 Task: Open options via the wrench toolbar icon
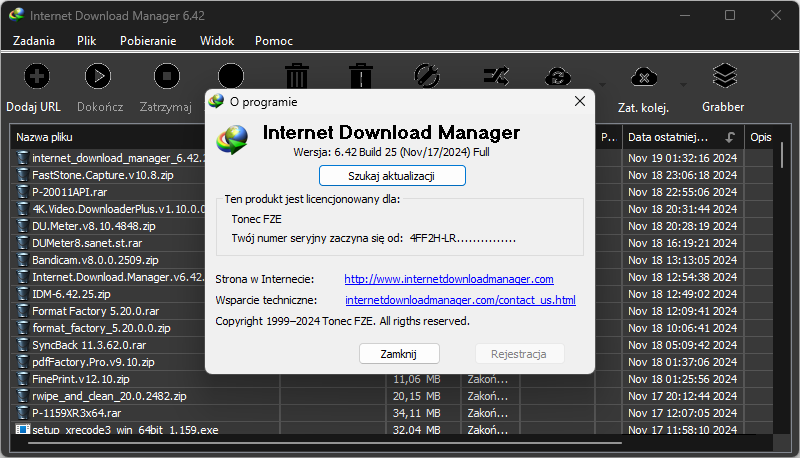427,77
